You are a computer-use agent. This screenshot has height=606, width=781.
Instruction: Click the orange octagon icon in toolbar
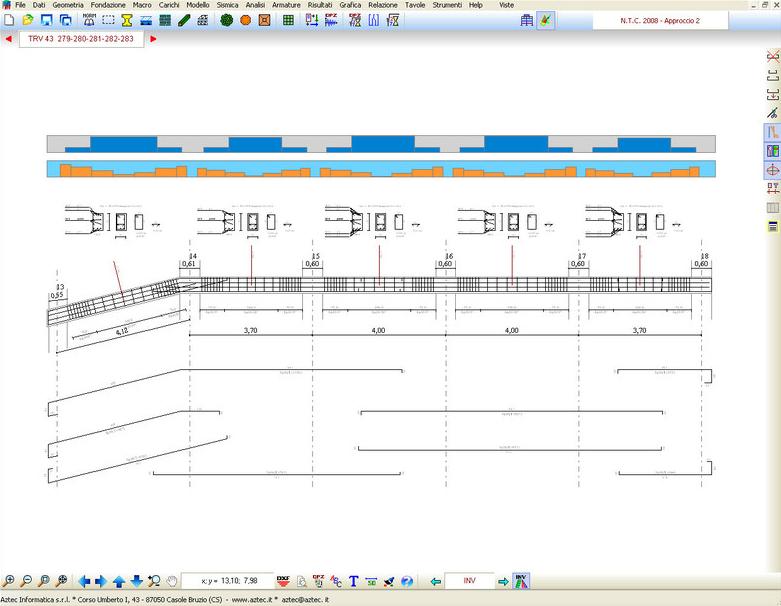245,20
